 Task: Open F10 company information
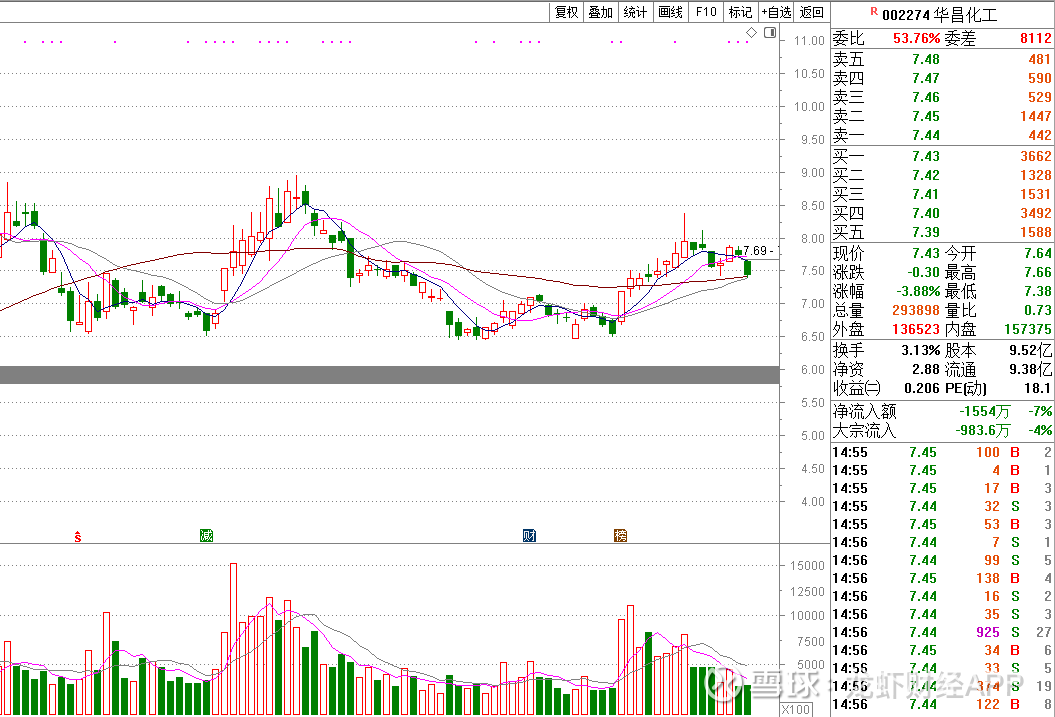(706, 12)
